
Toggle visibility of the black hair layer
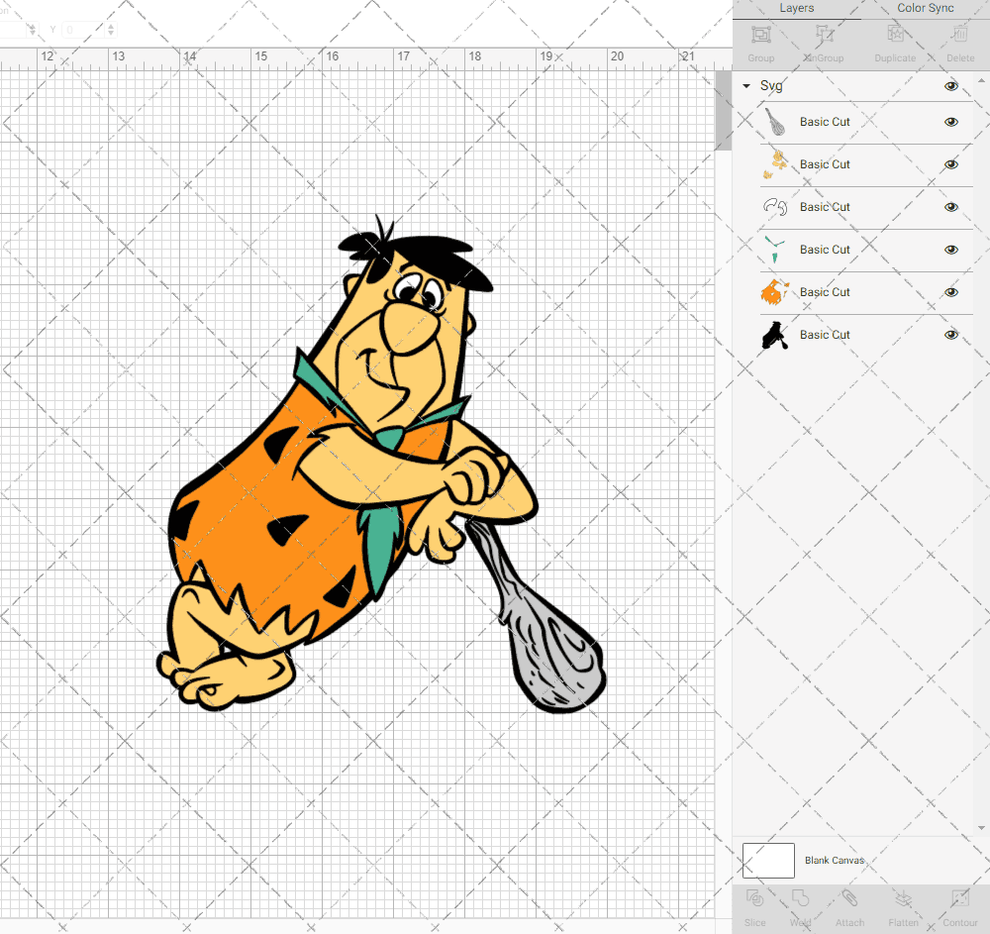coord(951,335)
